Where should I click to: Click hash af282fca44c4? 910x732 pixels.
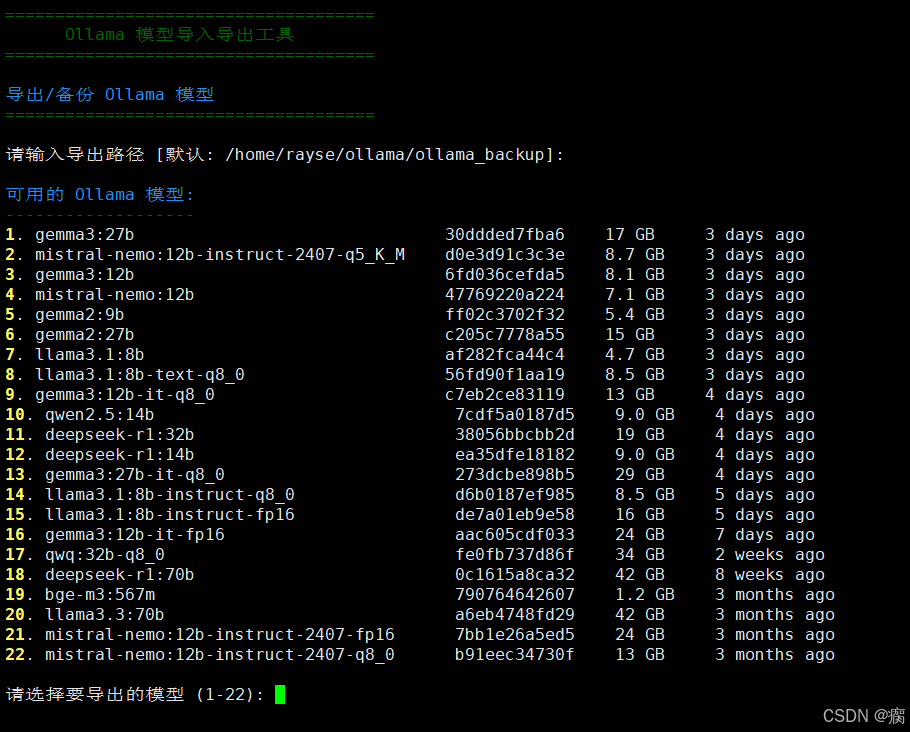(505, 355)
